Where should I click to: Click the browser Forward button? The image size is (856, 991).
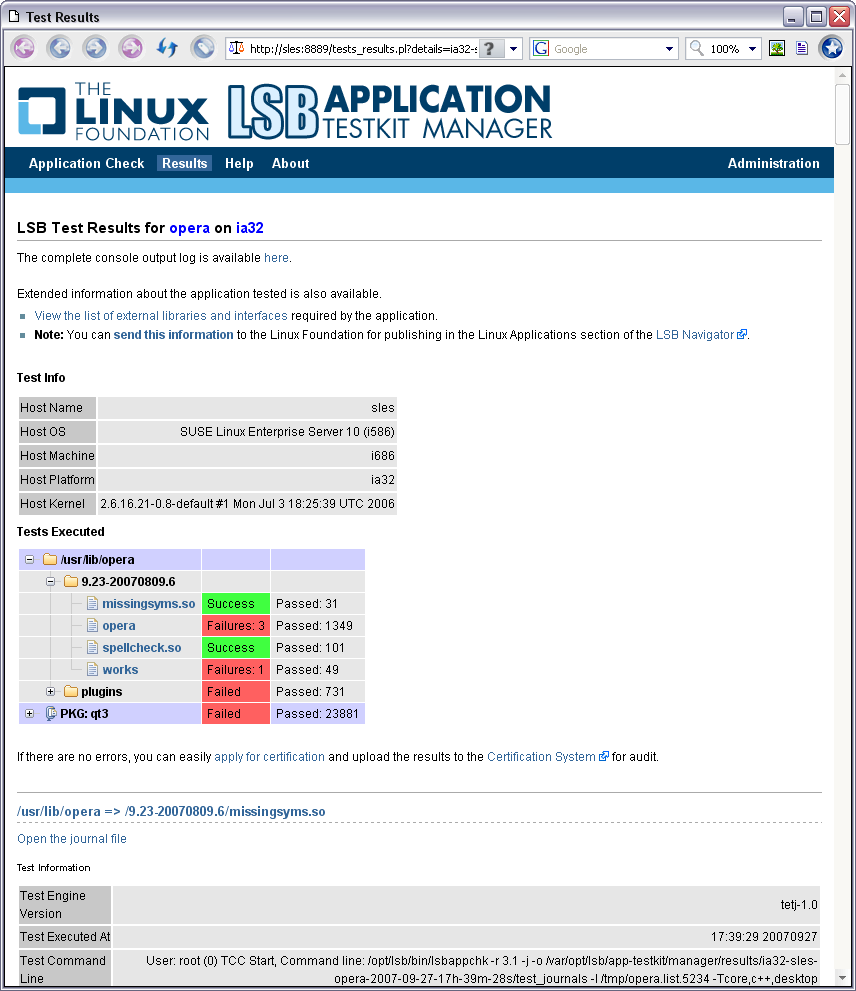(x=95, y=48)
